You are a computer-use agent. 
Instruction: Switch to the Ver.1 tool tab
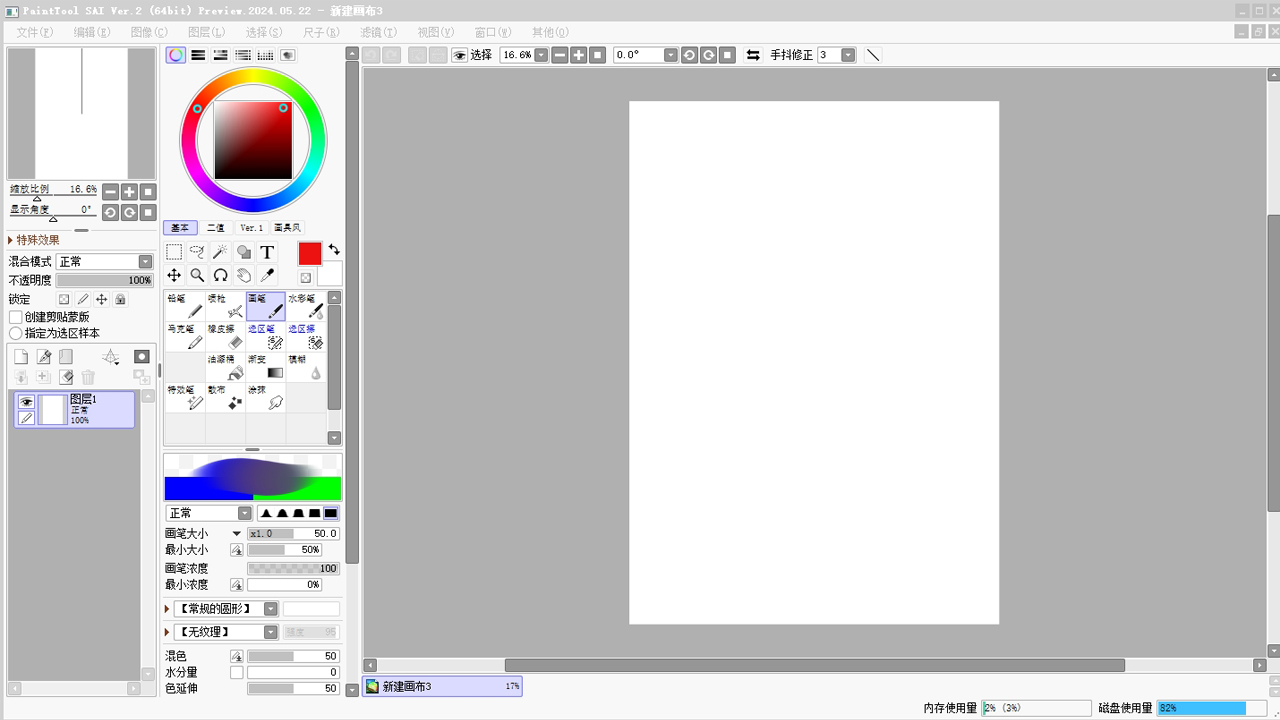click(x=251, y=228)
